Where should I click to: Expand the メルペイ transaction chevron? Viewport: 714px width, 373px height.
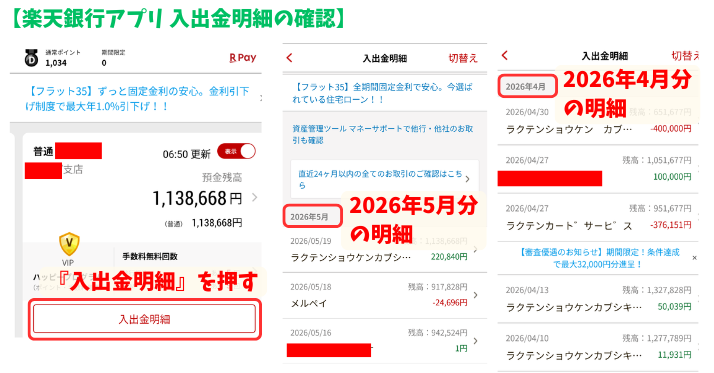(x=475, y=295)
